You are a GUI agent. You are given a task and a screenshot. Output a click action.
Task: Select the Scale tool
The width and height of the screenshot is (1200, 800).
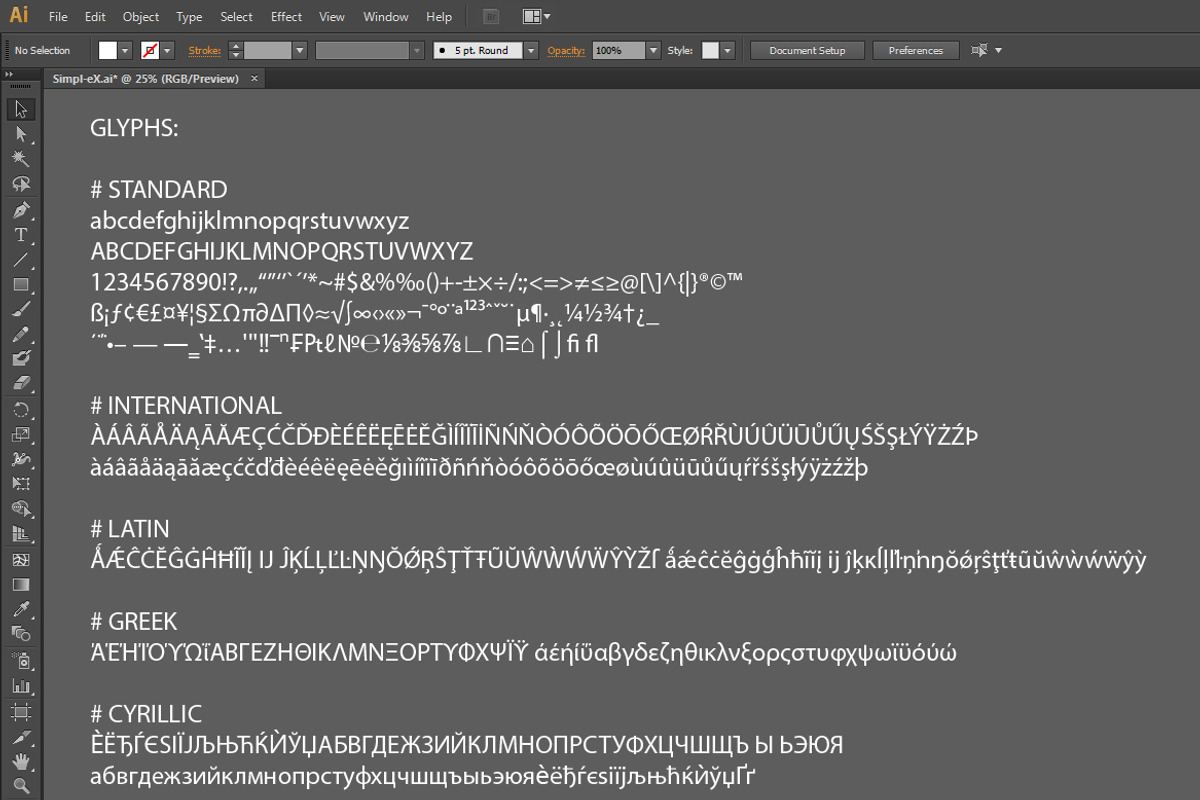click(21, 435)
